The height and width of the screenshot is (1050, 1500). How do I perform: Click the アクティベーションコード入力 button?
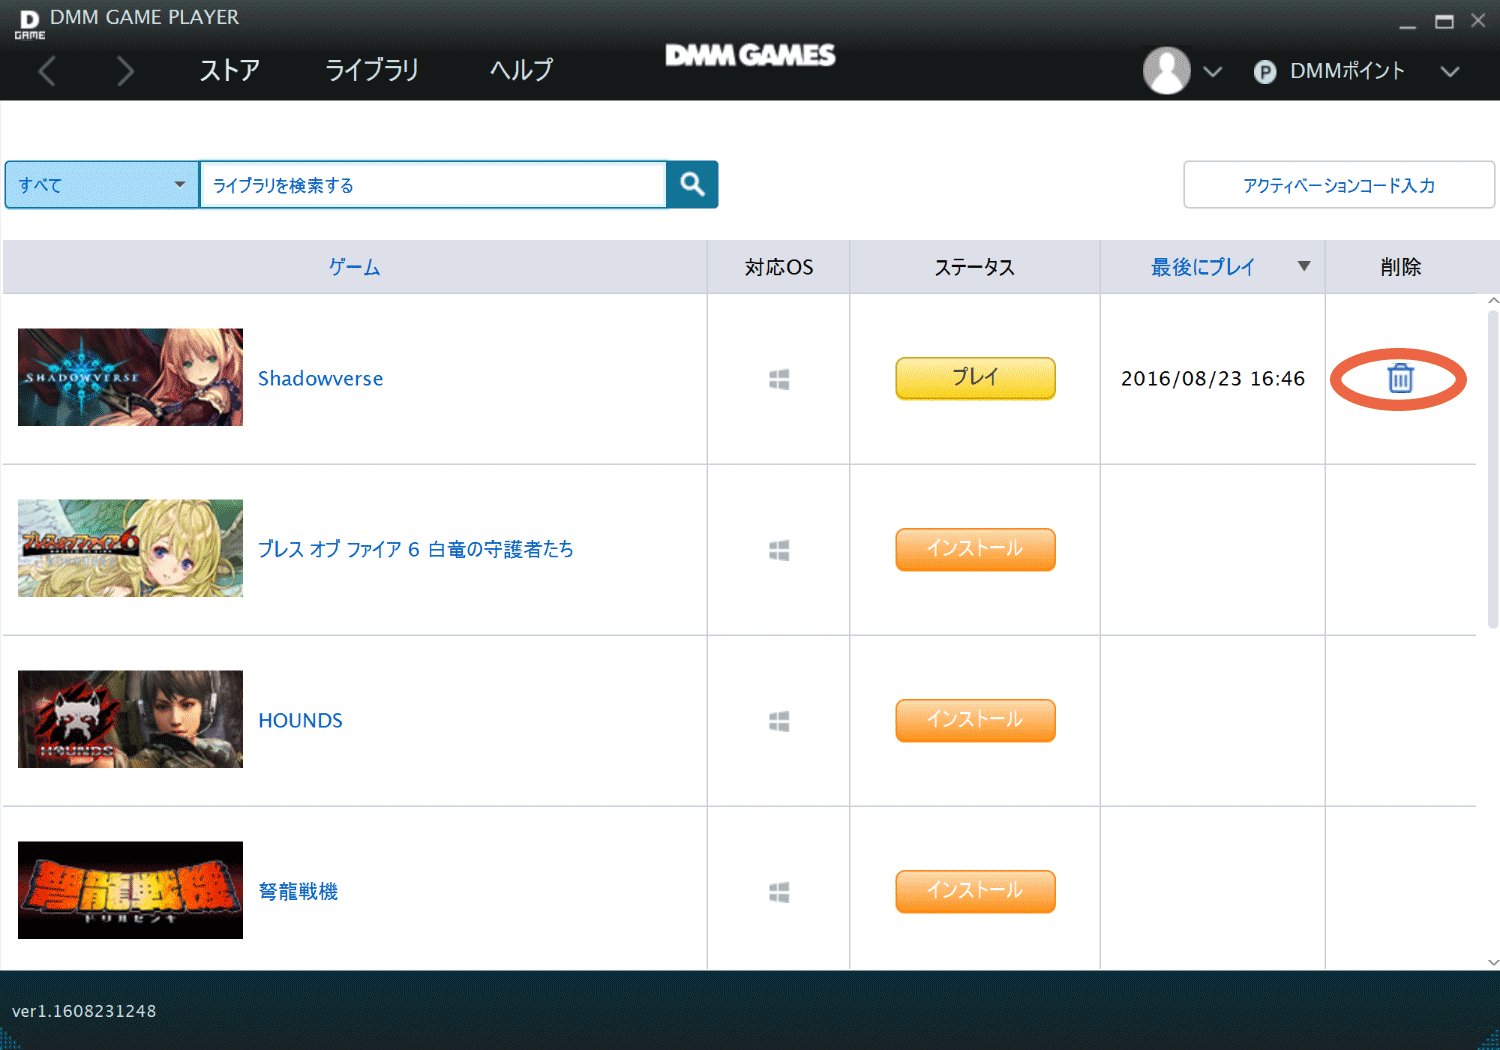pos(1338,184)
